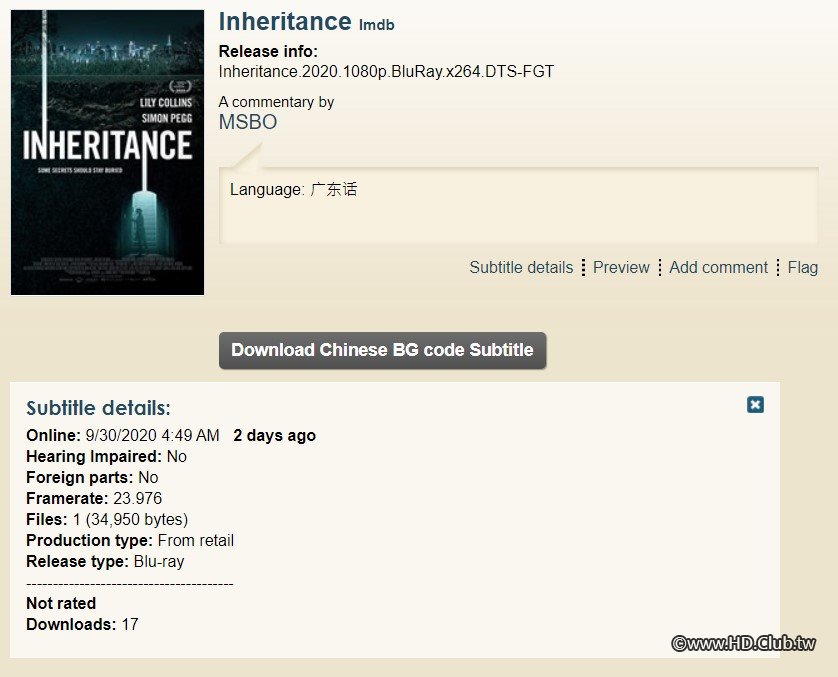Select the Framerate 23.976 value

(140, 498)
